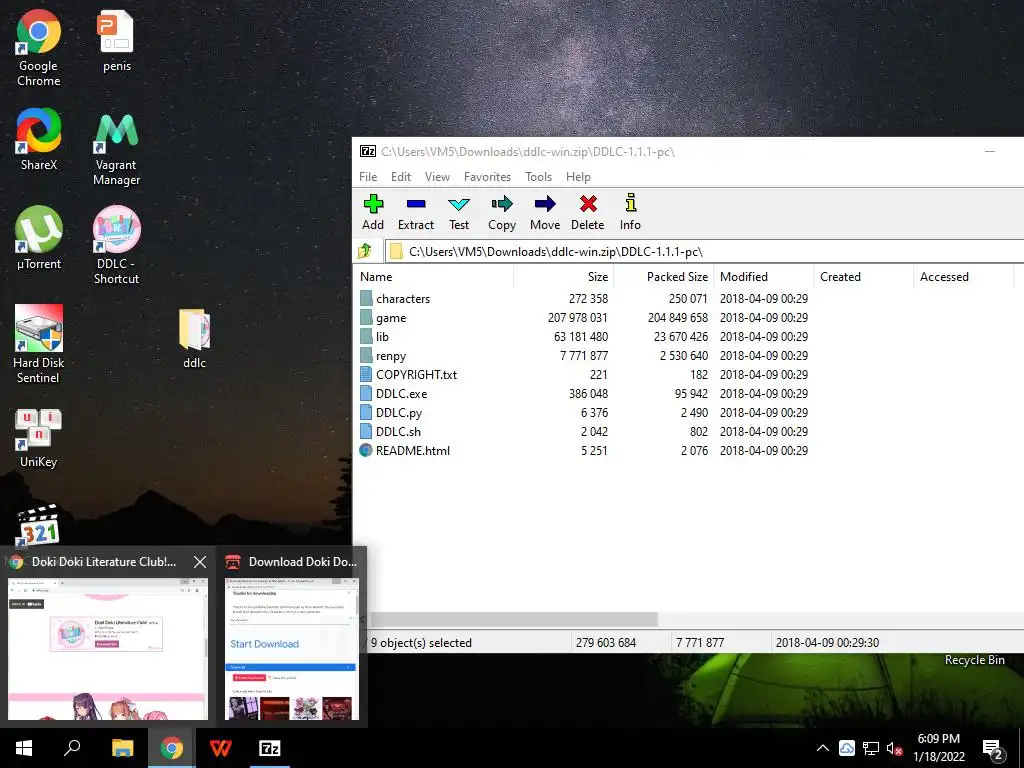
Task: Click the 7-Zip taskbar icon
Action: click(270, 748)
